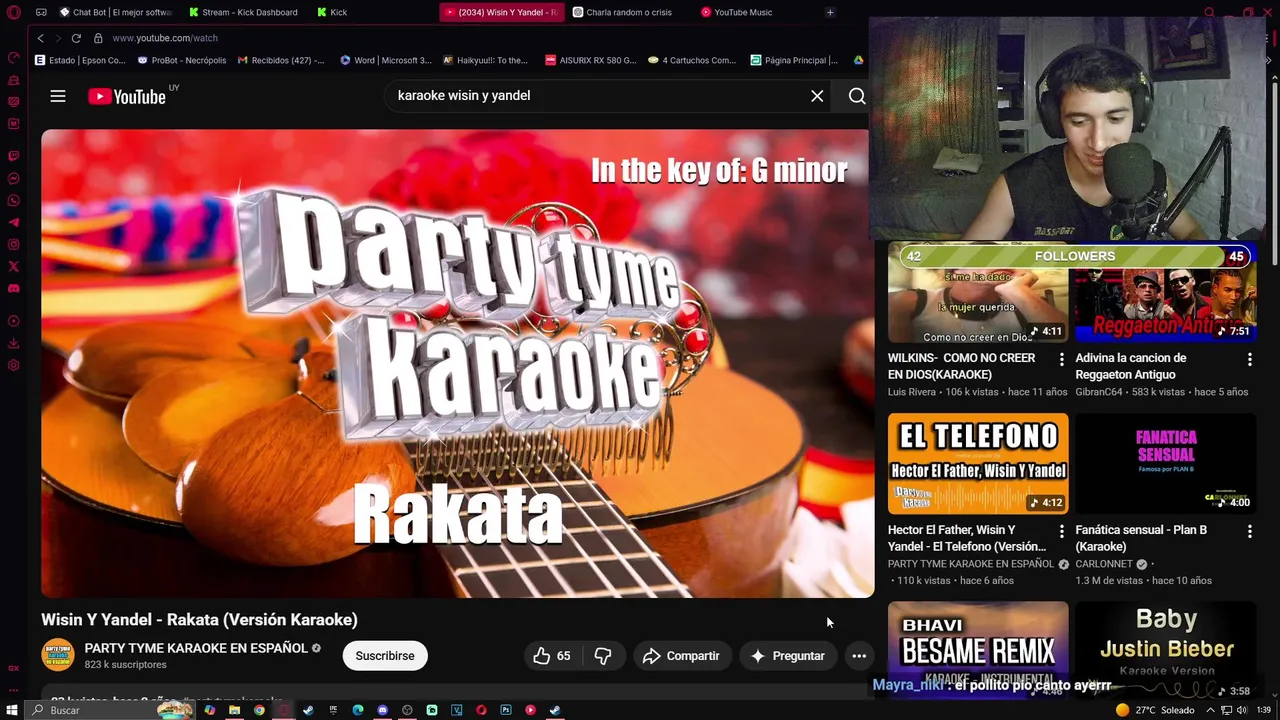Open Word | Microsoft bookmark
The image size is (1280, 720).
(x=386, y=60)
